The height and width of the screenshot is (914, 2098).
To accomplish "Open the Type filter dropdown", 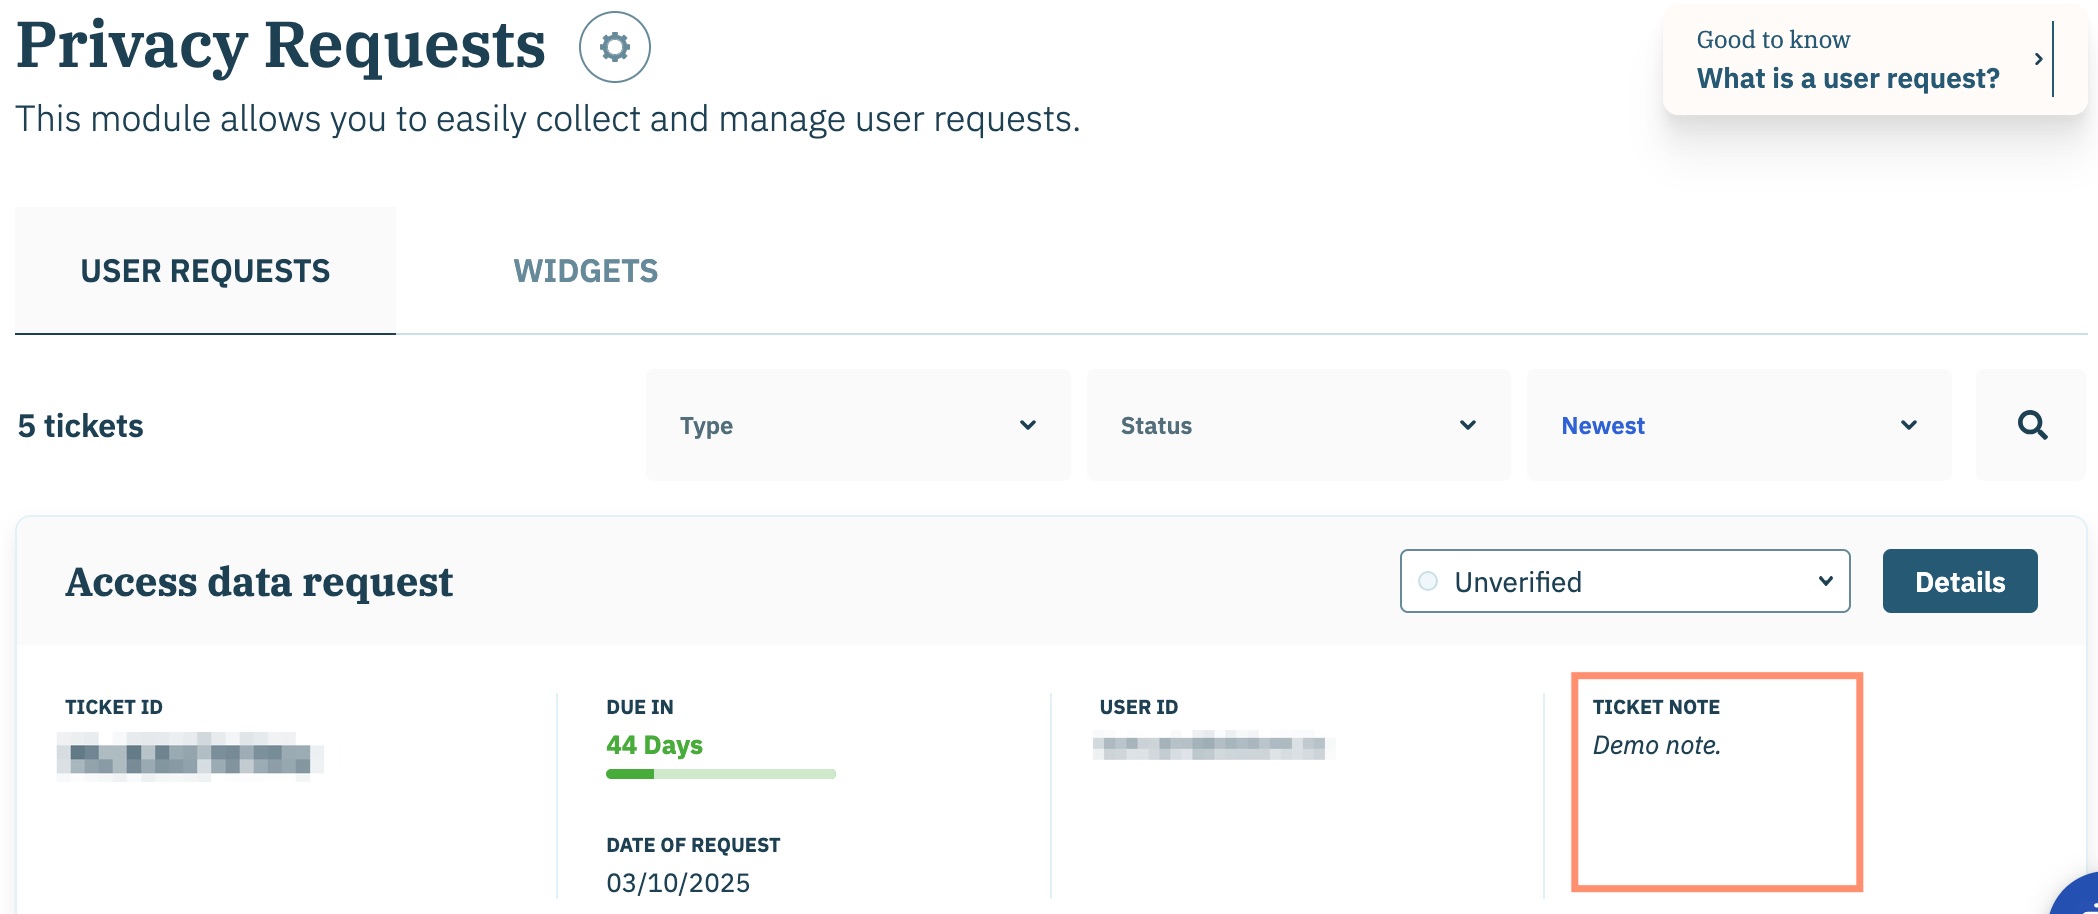I will (857, 425).
